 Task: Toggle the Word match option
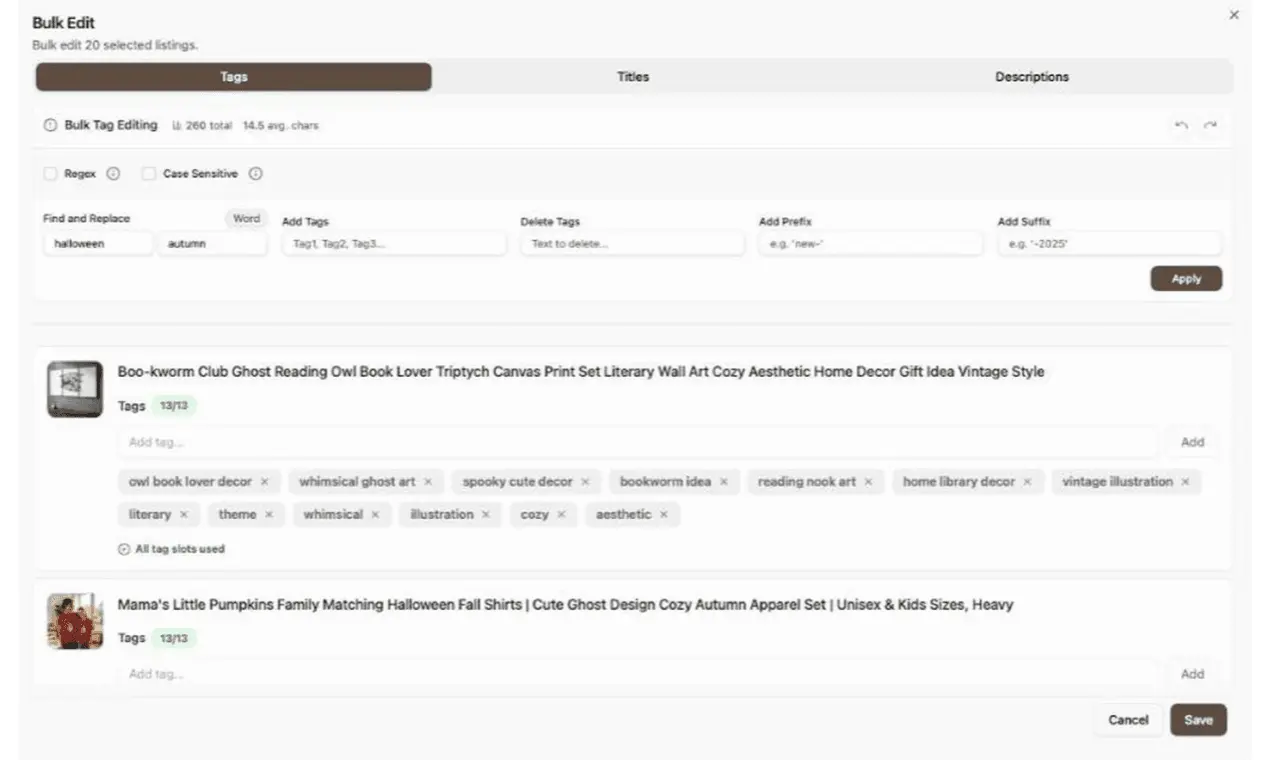(x=246, y=219)
